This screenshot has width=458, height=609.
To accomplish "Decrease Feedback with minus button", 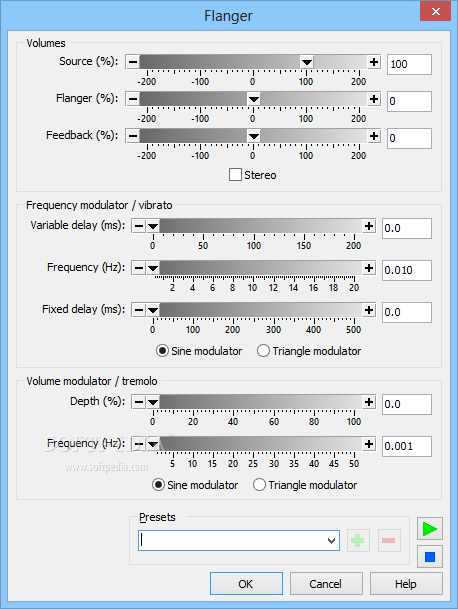I will 133,136.
